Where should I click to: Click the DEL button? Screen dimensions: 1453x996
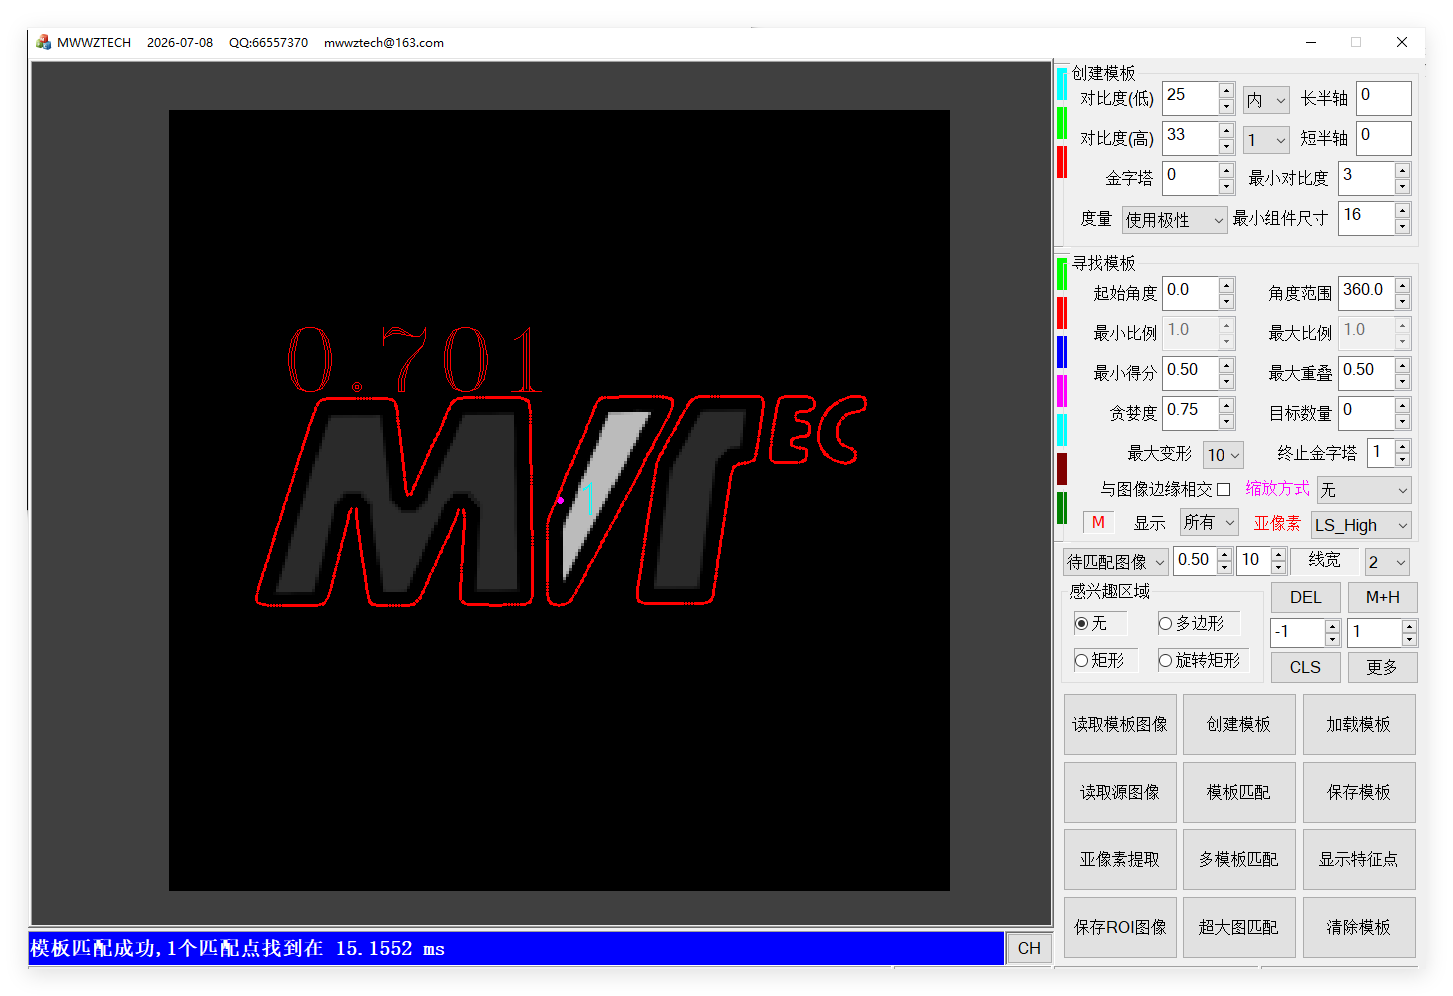pos(1306,597)
